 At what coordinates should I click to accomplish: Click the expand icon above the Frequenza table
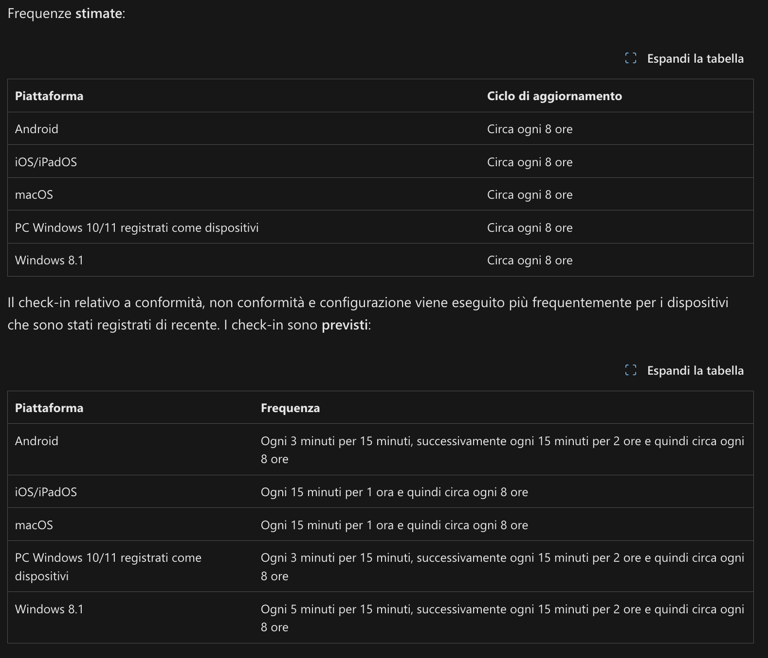pyautogui.click(x=630, y=370)
